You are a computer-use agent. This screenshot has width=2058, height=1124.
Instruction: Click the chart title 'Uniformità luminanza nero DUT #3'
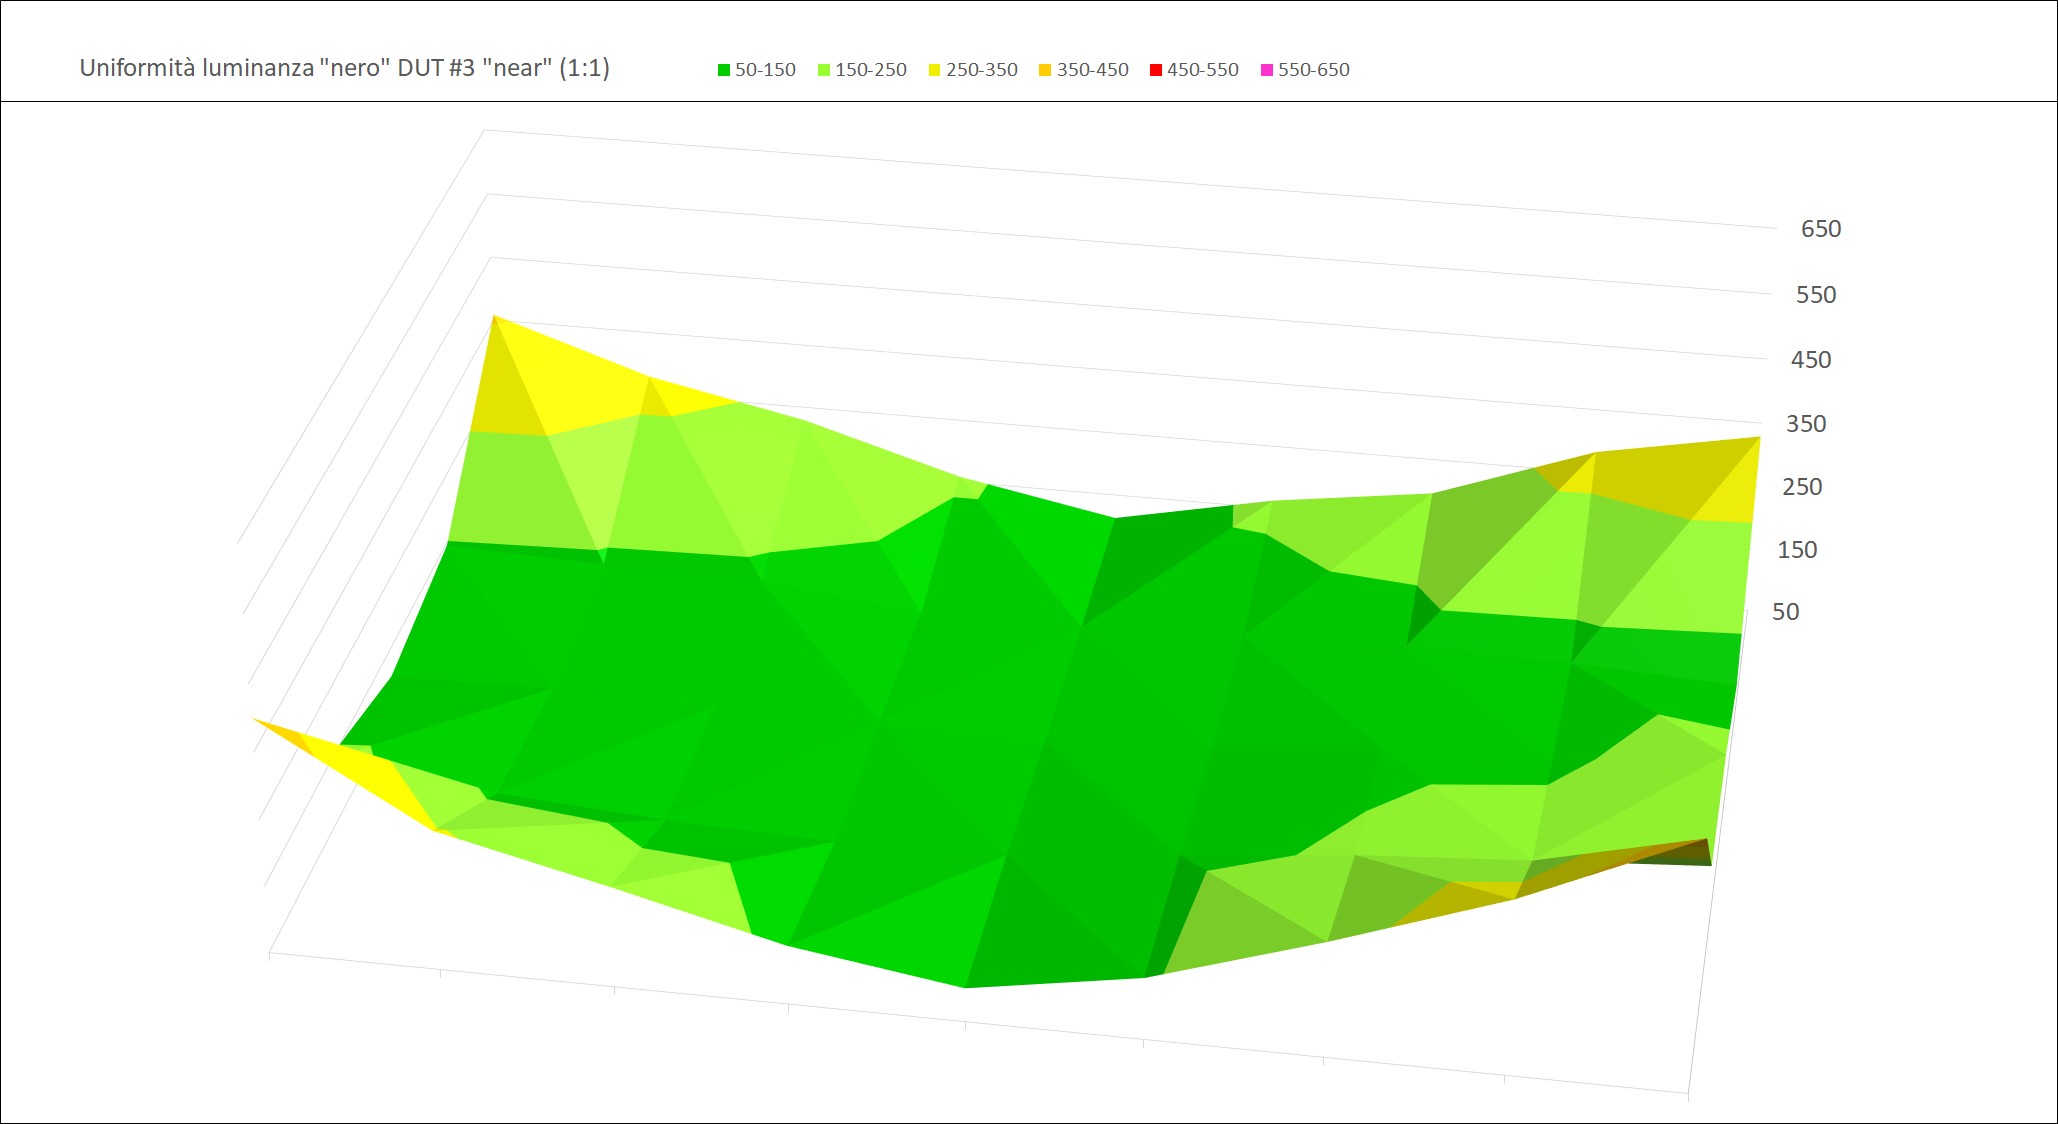(344, 68)
